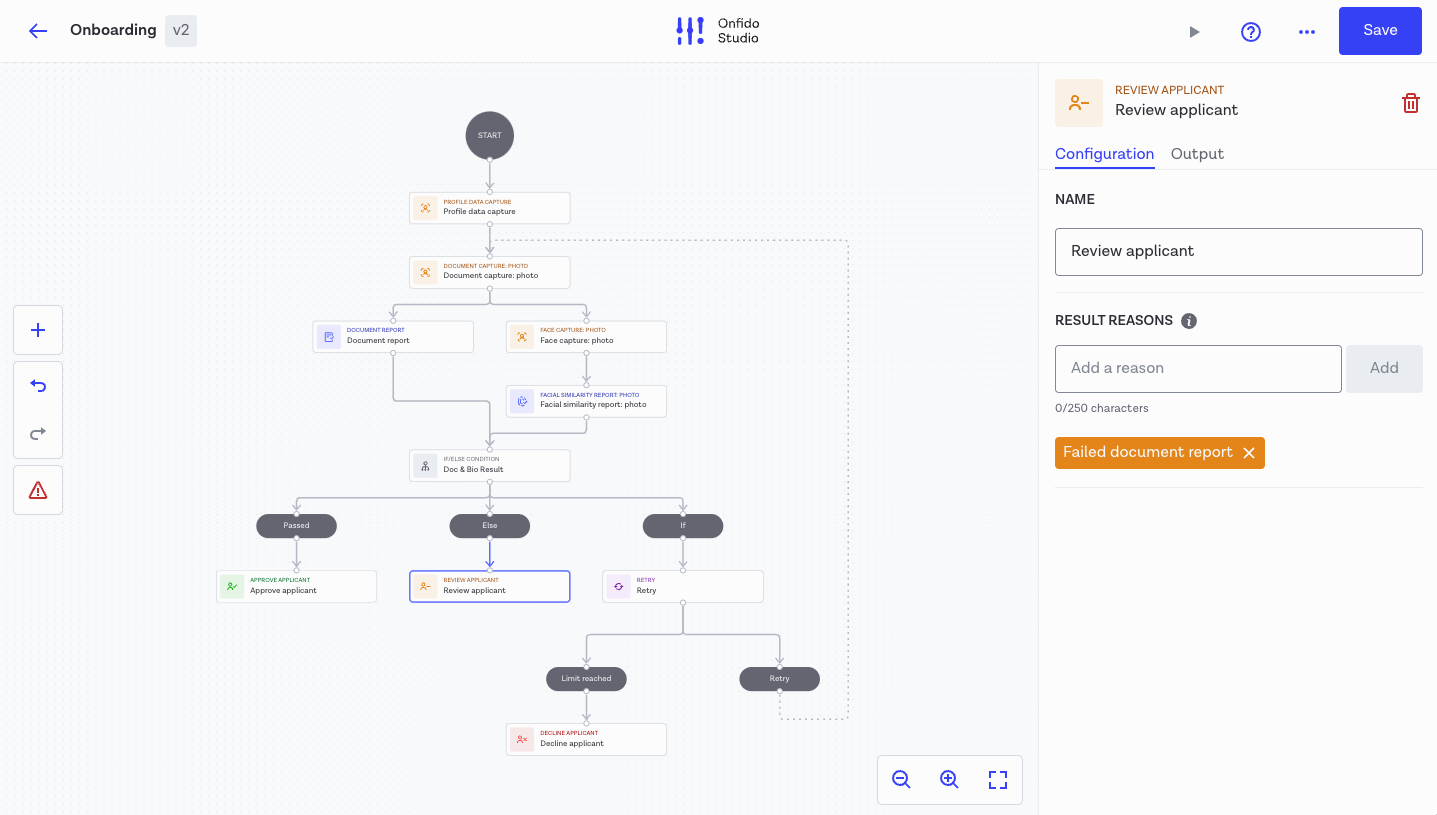Show workflow warnings via triangle icon

click(x=38, y=490)
